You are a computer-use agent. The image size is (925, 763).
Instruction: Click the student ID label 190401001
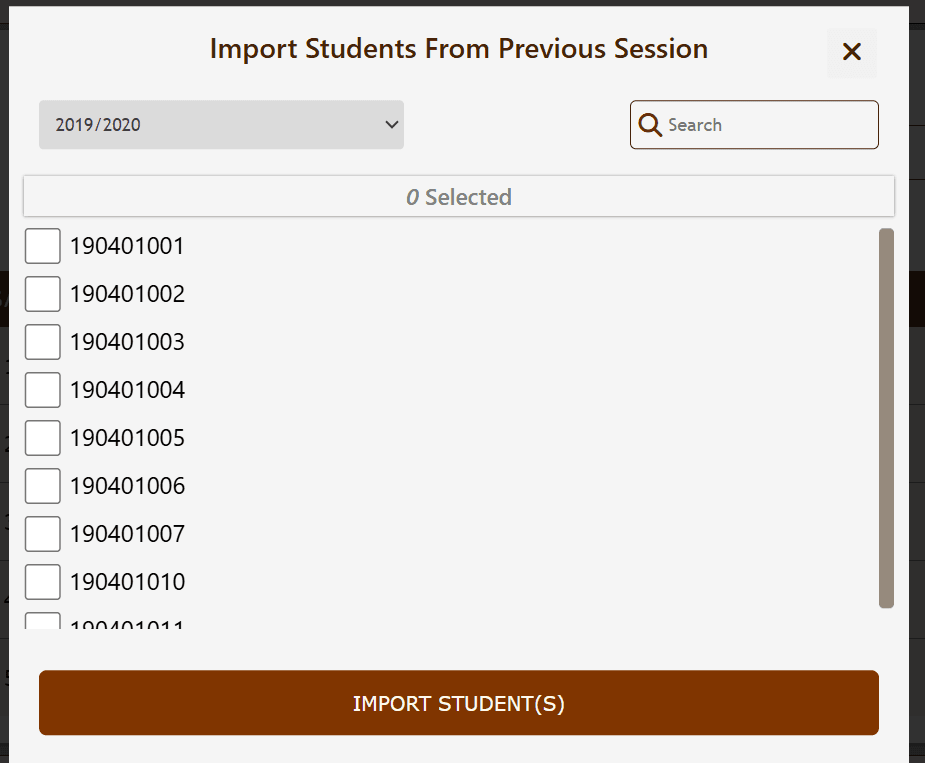coord(124,245)
